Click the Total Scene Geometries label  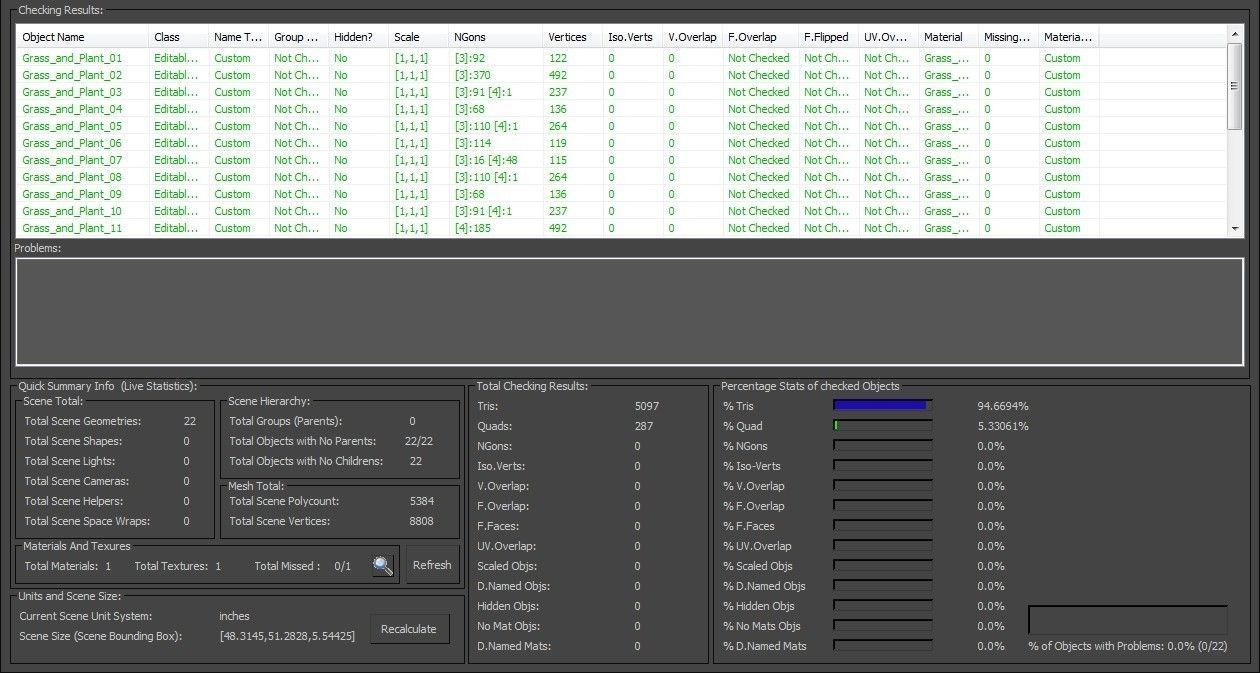[83, 421]
